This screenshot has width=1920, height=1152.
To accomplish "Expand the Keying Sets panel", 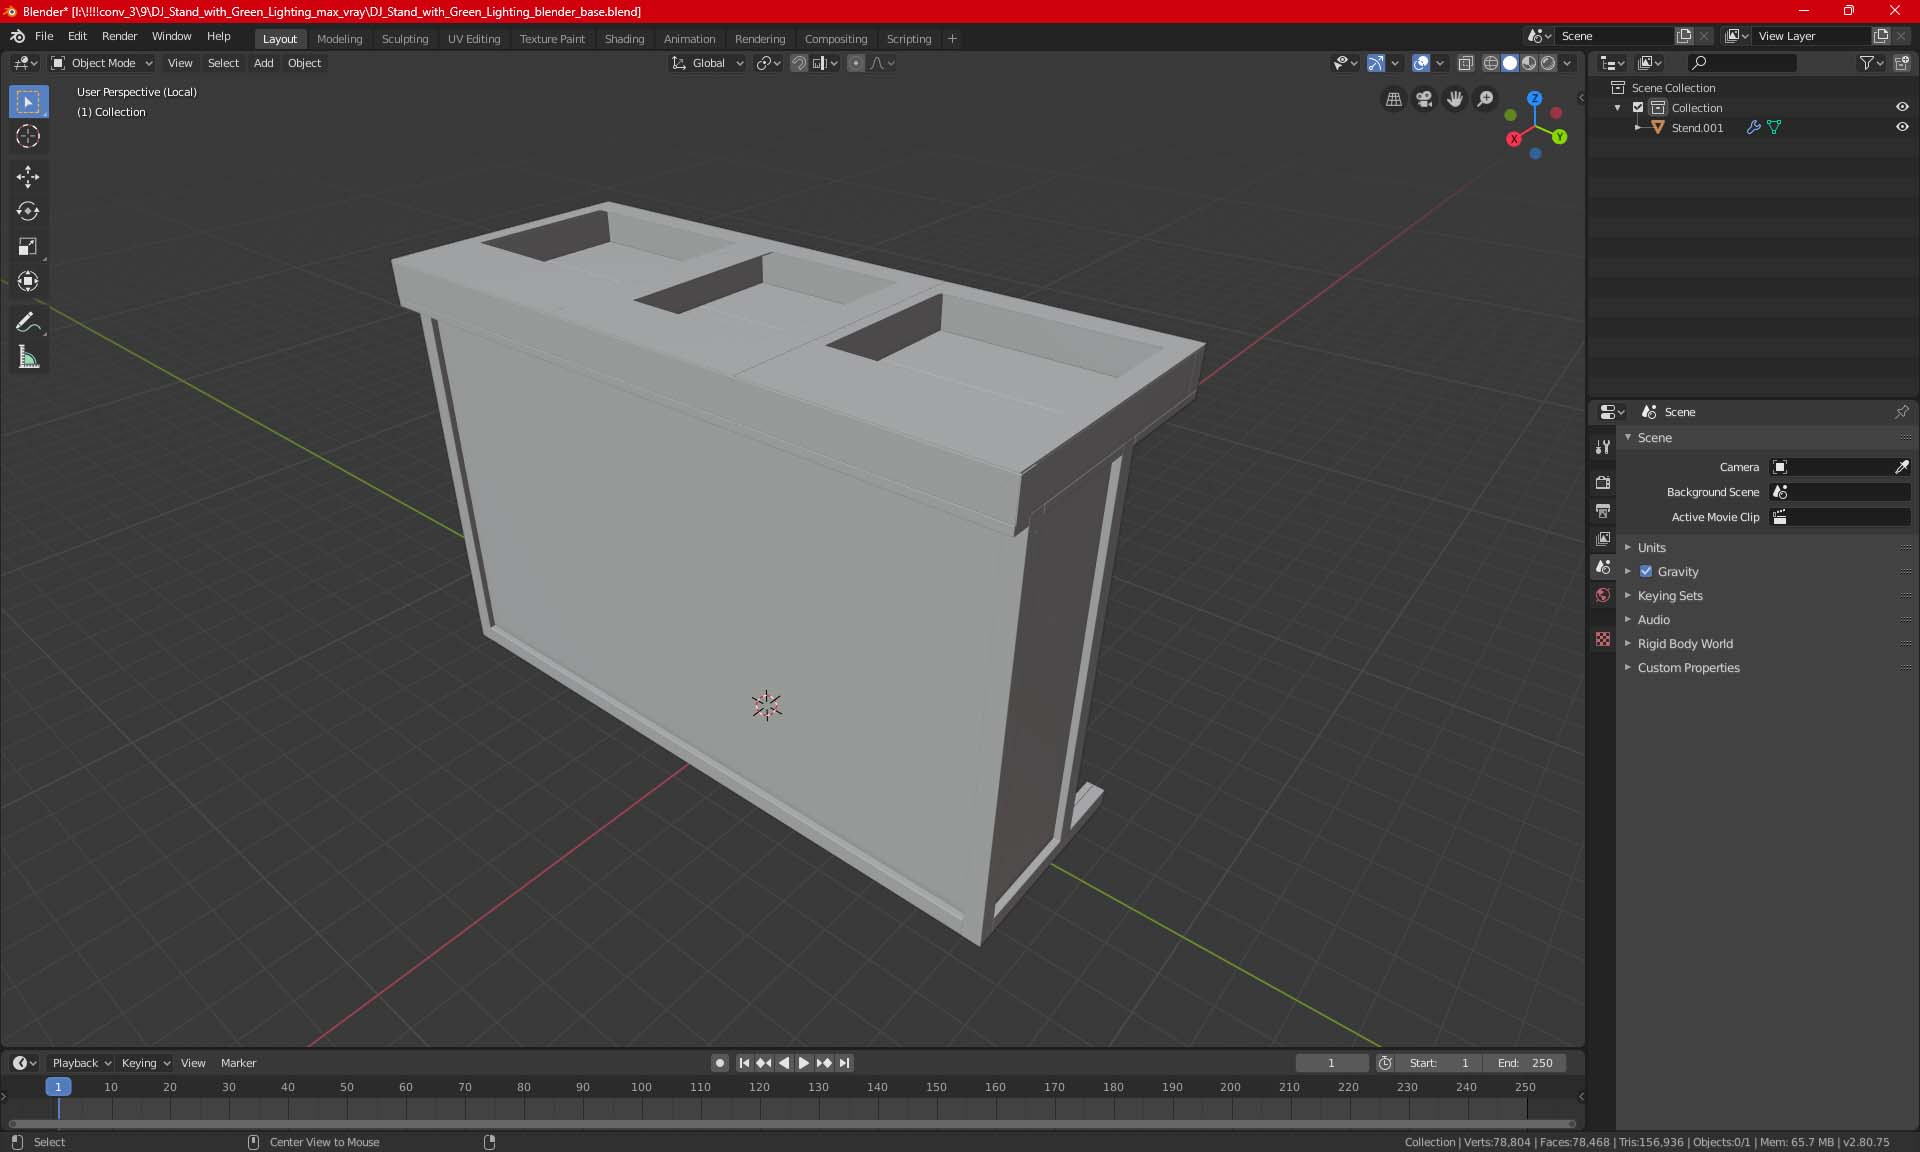I will [x=1669, y=596].
